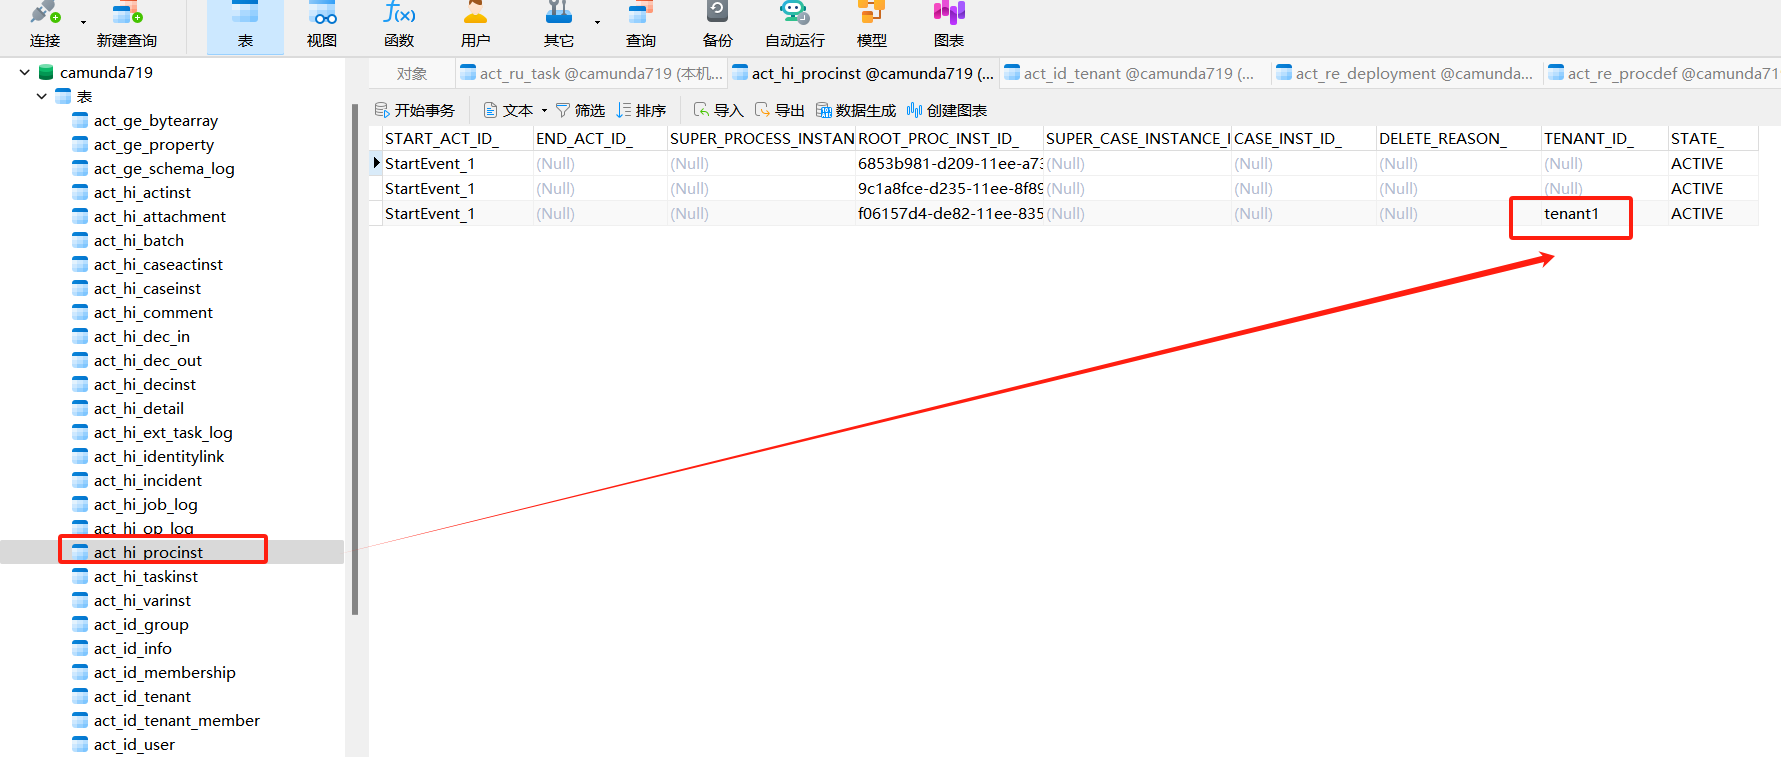Expand the 其它 dropdown arrow

pyautogui.click(x=597, y=22)
